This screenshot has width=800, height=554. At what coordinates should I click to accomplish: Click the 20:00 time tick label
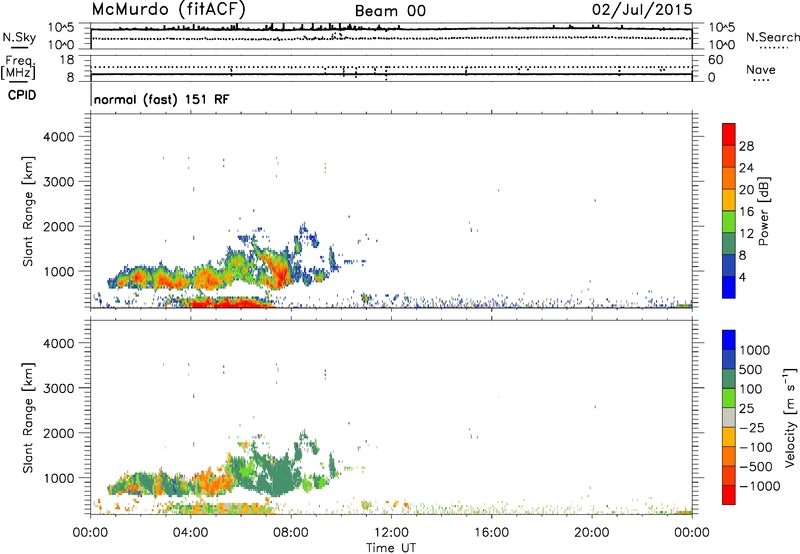[592, 533]
